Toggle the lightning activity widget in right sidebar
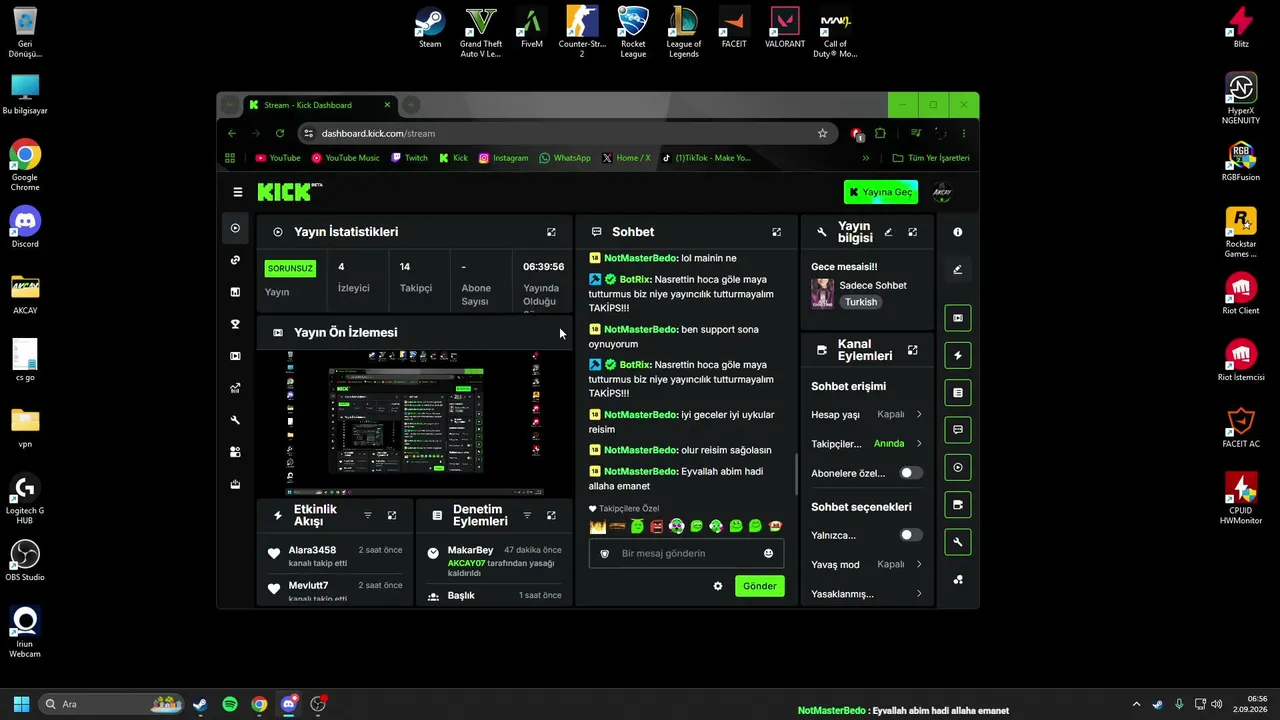This screenshot has width=1280, height=720. (x=958, y=355)
